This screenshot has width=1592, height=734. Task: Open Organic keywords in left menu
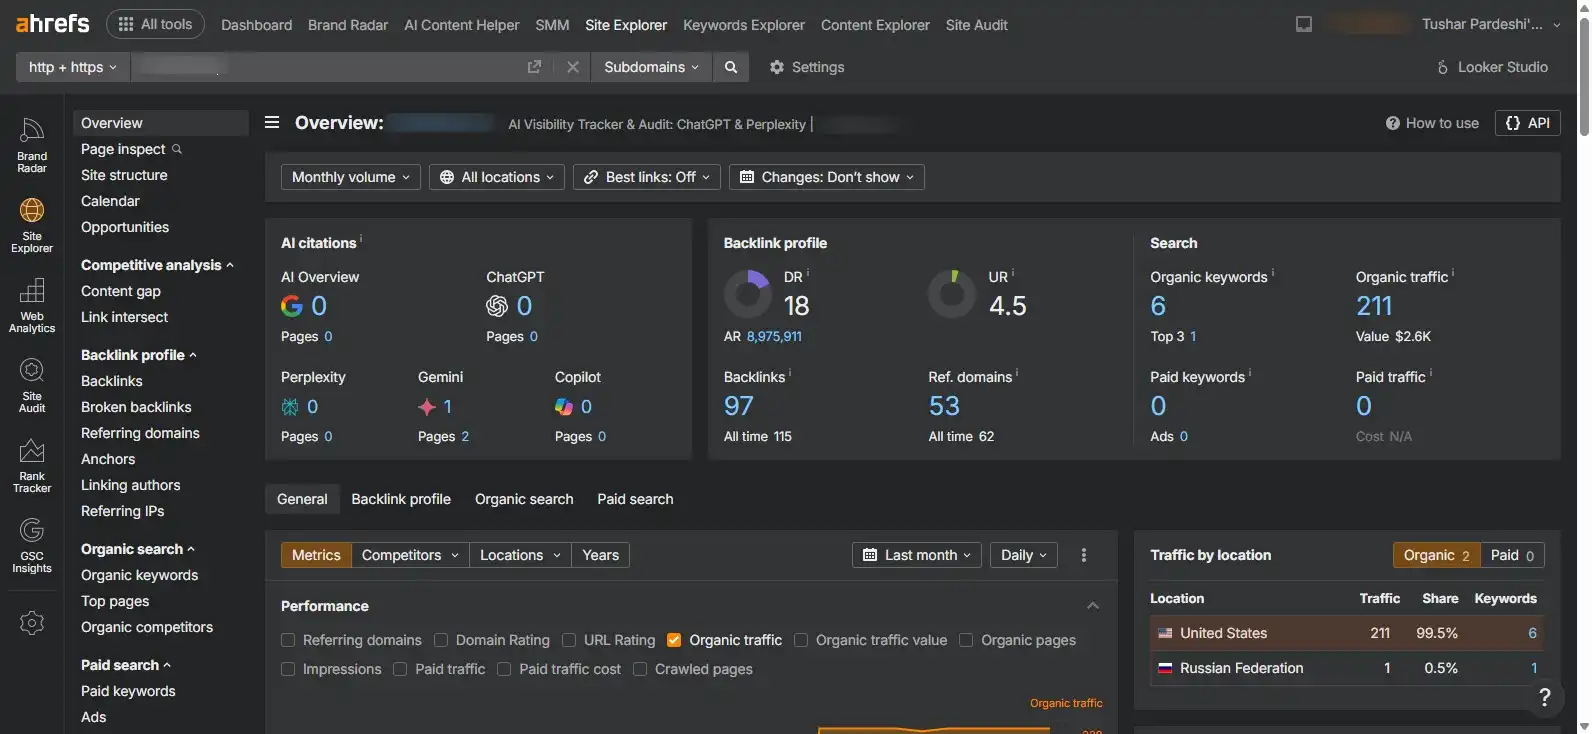pos(139,575)
